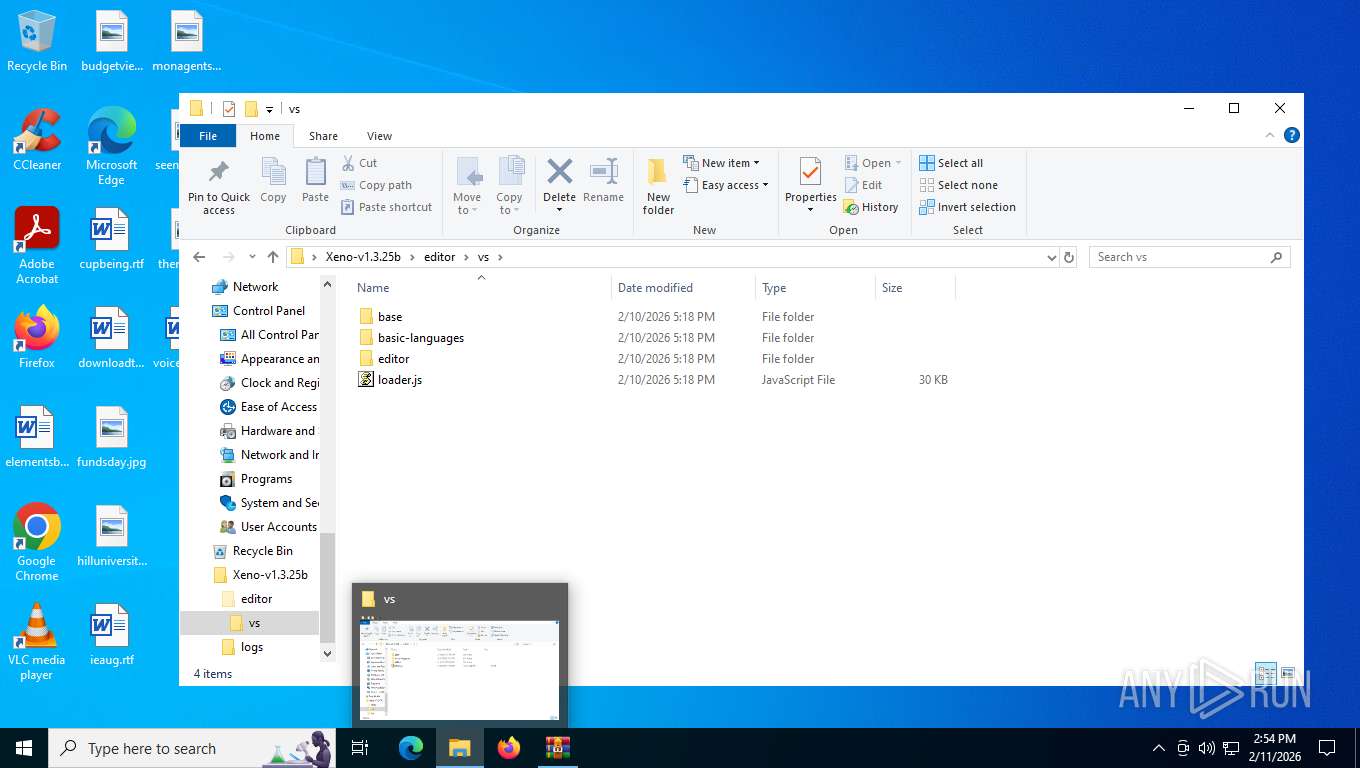
Task: Select Programs in navigation tree
Action: (x=266, y=479)
